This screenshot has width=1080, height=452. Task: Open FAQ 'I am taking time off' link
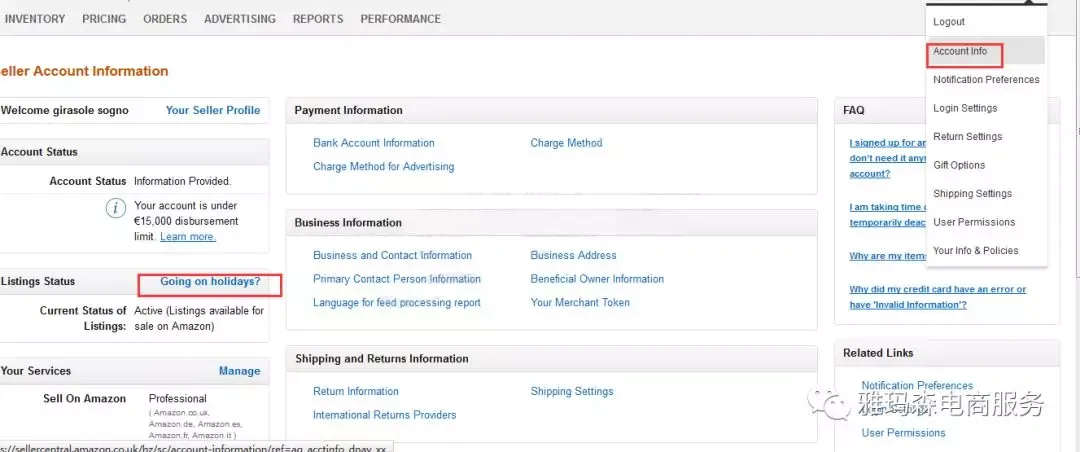[888, 214]
